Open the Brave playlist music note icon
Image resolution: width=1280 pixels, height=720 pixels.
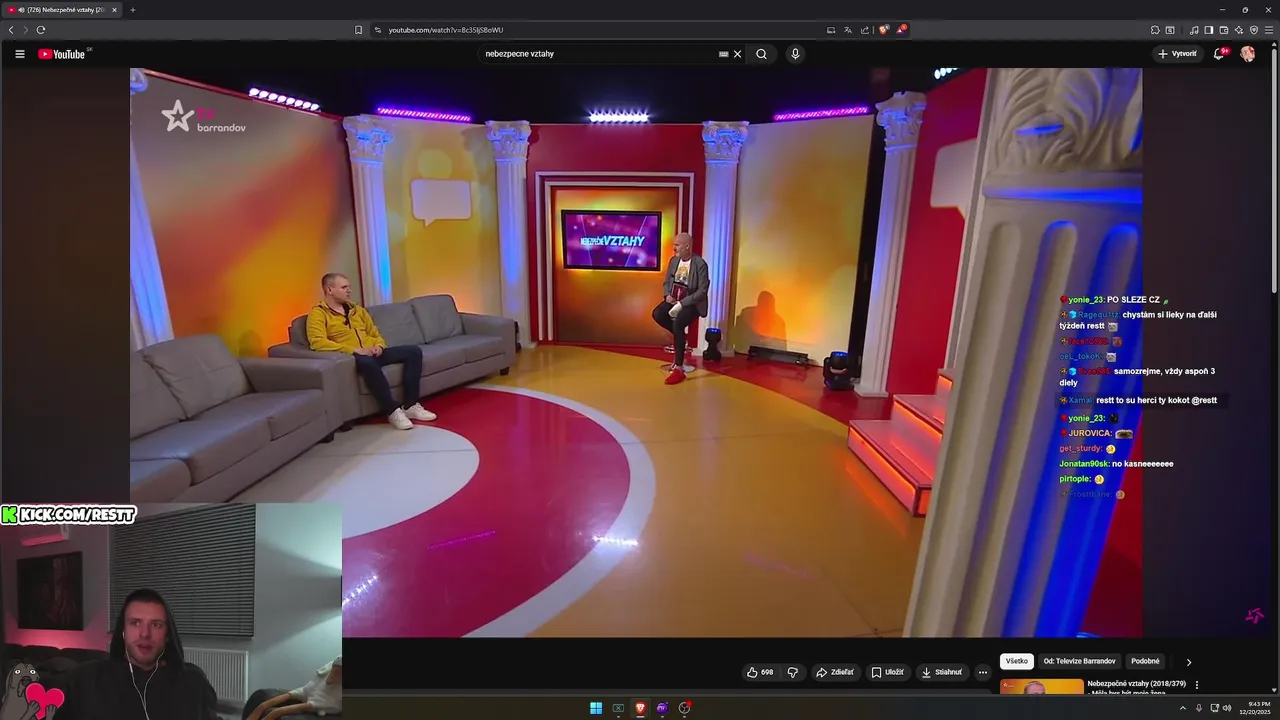(1194, 30)
